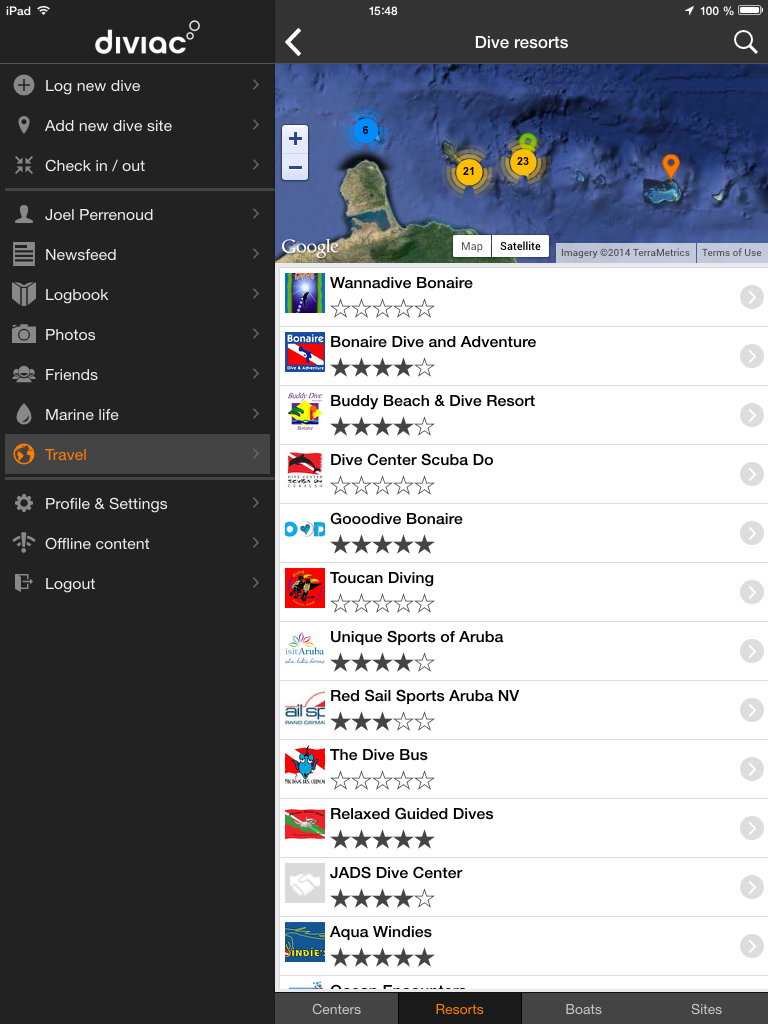The width and height of the screenshot is (768, 1024).
Task: Click the orange Travel globe icon
Action: click(24, 454)
